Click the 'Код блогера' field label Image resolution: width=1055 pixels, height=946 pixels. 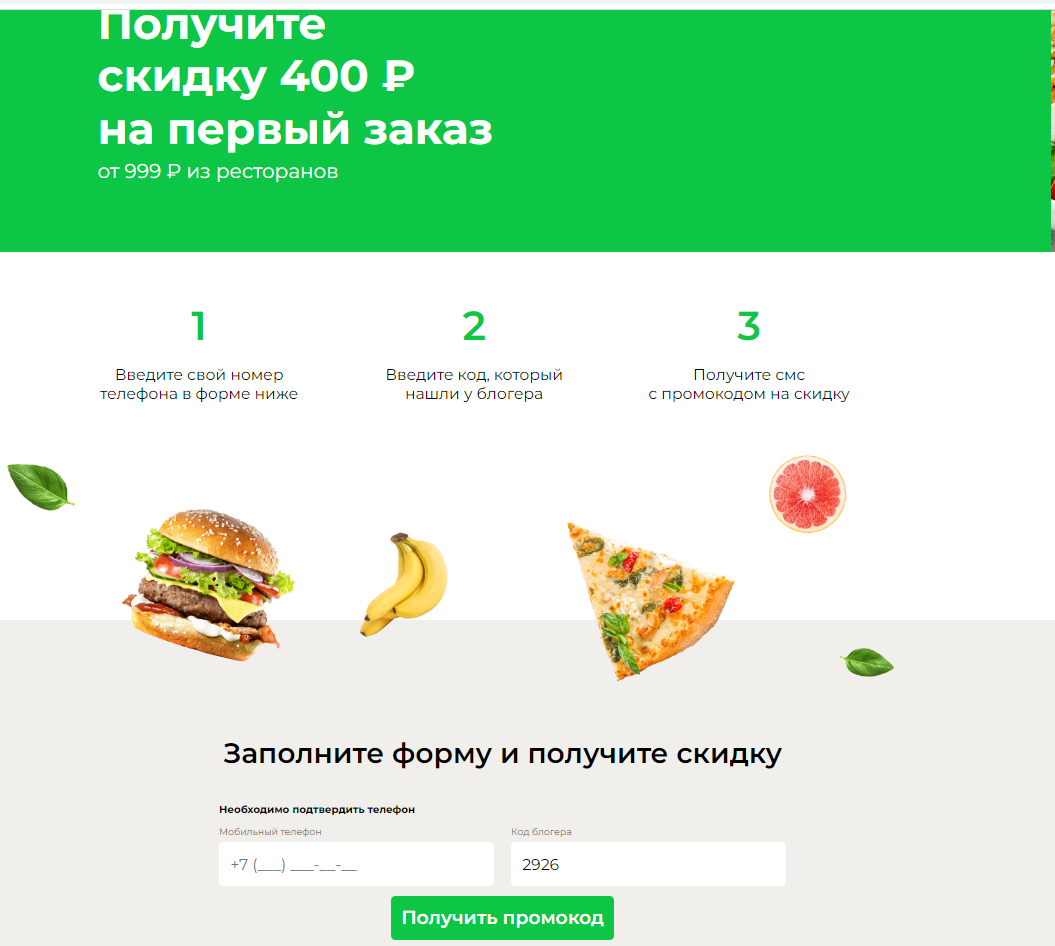pyautogui.click(x=541, y=832)
